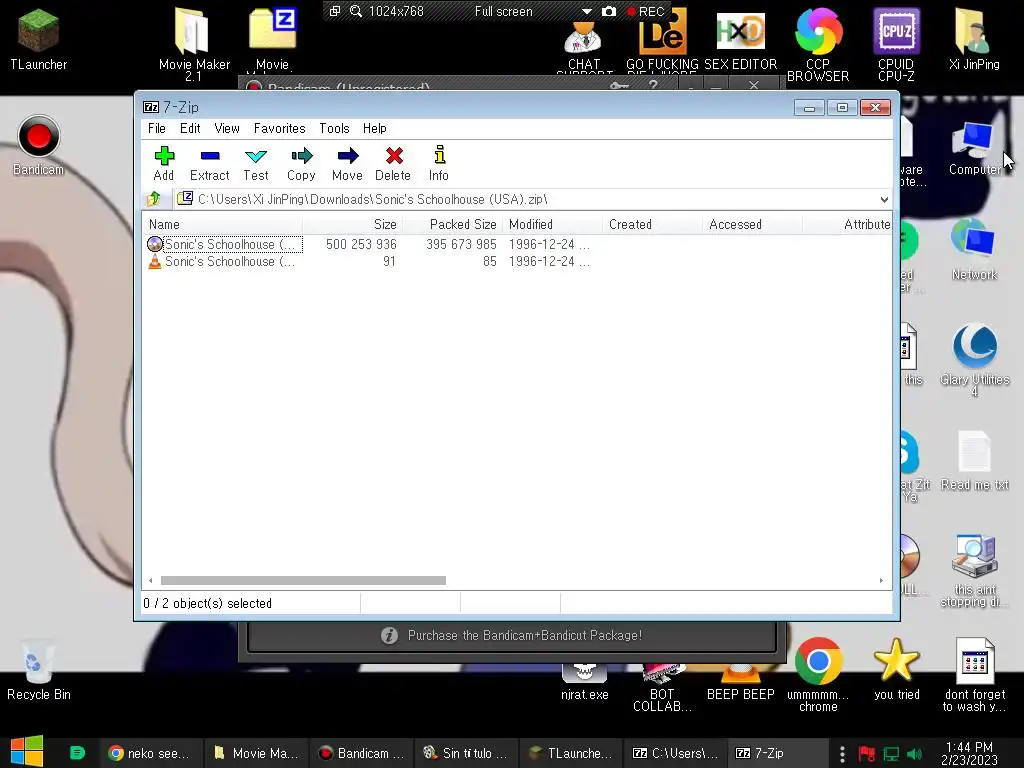Select the 'you tried' star desktop icon
1024x768 pixels.
[897, 670]
